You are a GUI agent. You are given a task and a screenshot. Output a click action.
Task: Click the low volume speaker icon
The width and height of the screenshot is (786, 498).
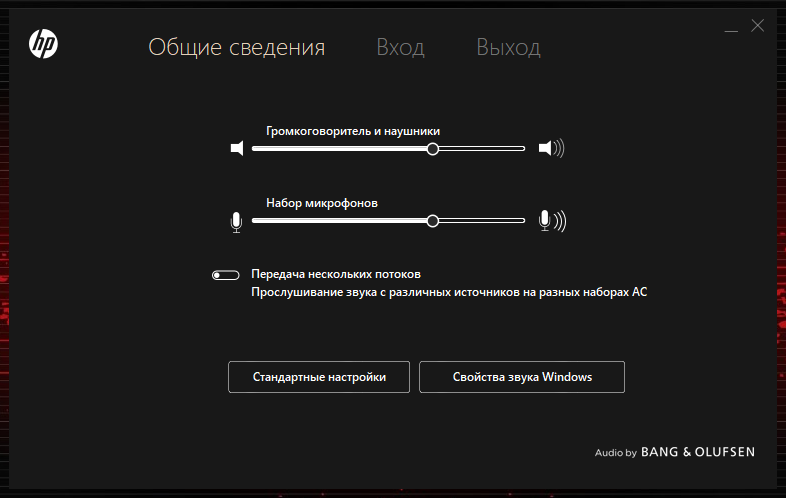click(x=237, y=148)
